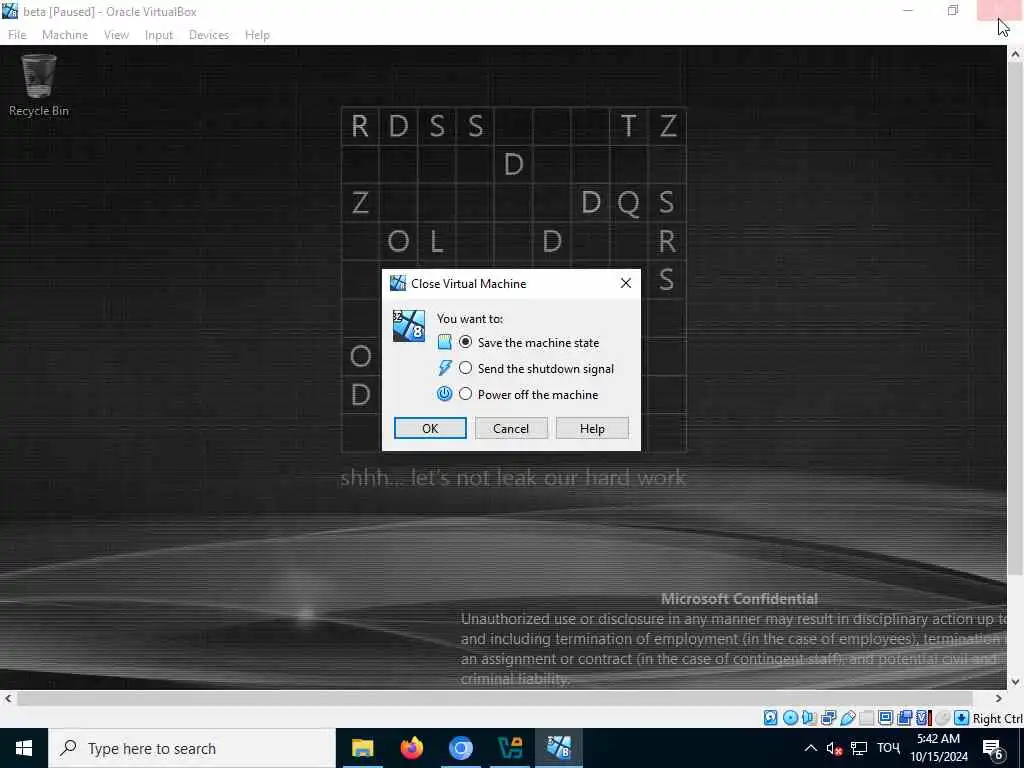Click the USB devices status icon
The width and height of the screenshot is (1024, 768).
848,718
